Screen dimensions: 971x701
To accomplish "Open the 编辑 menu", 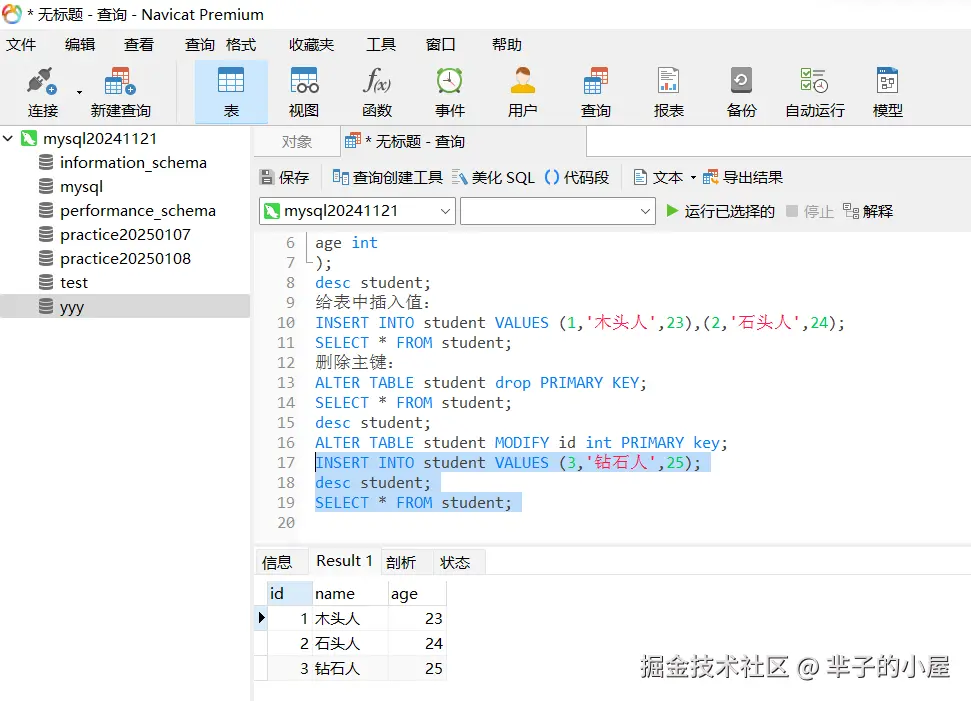I will point(80,45).
